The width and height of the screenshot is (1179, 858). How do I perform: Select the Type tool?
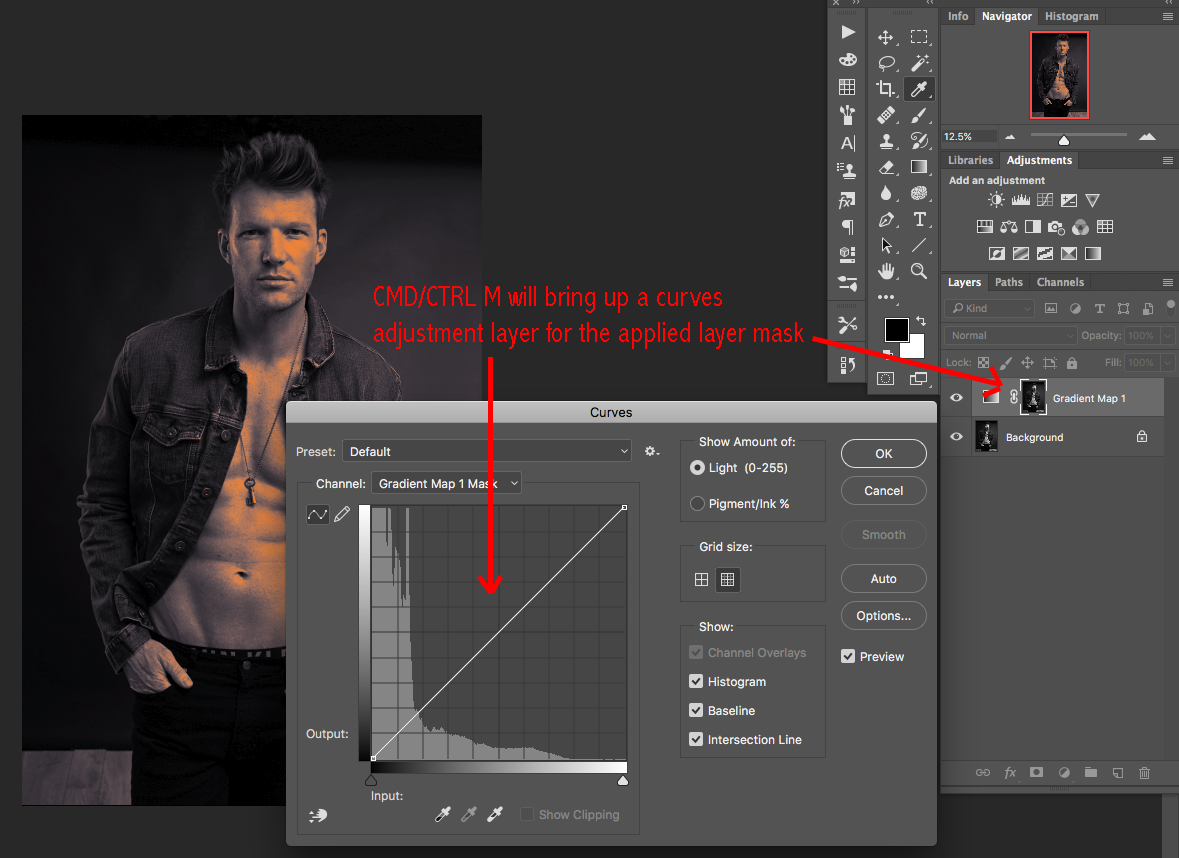pyautogui.click(x=919, y=219)
